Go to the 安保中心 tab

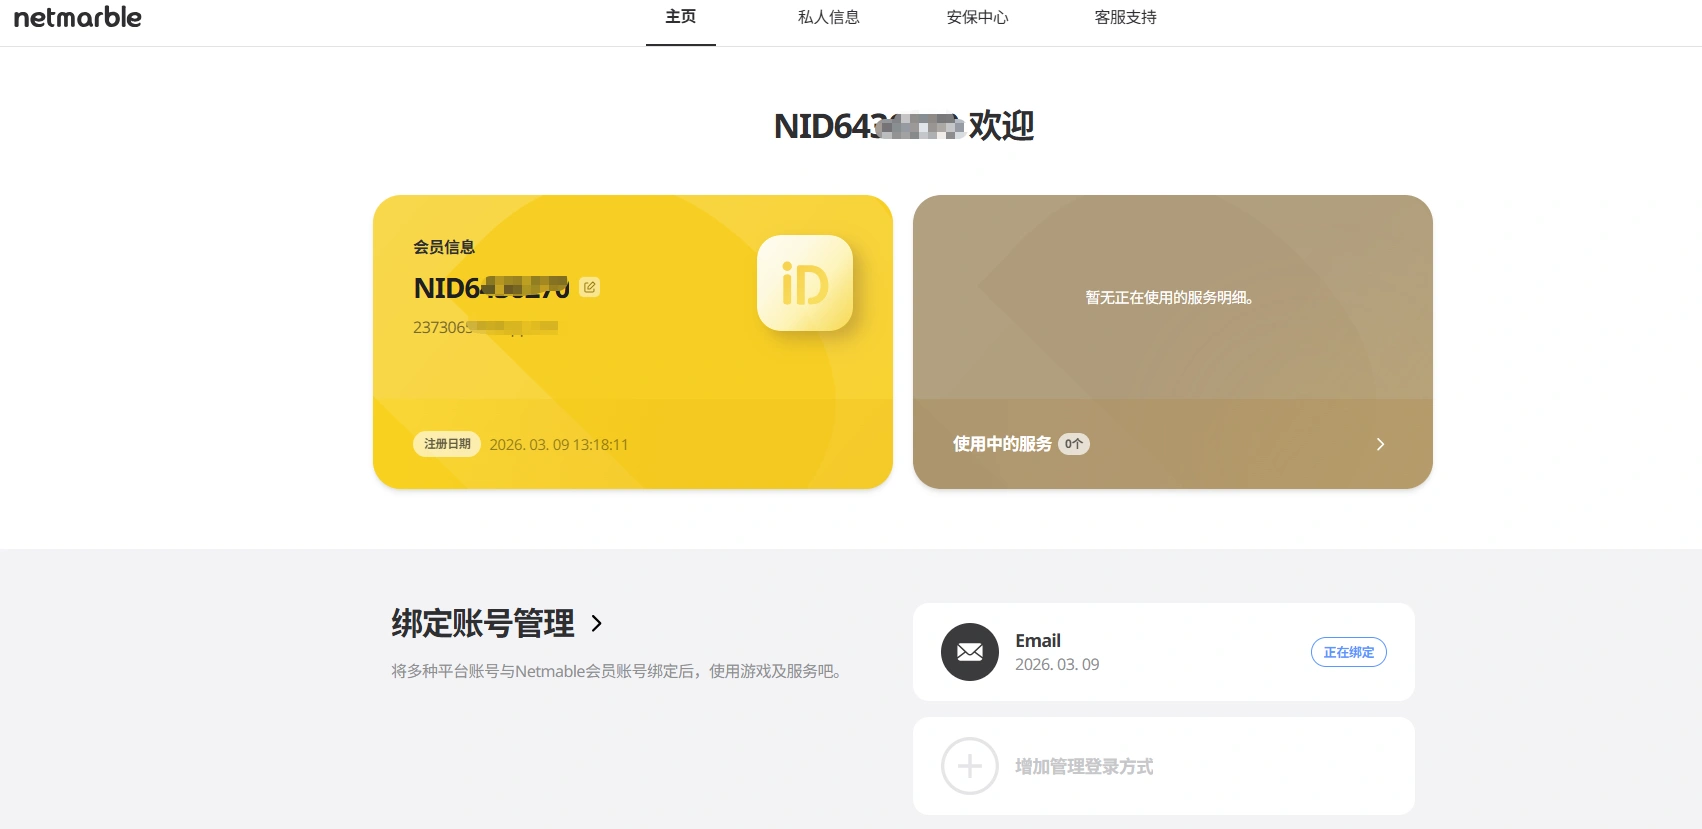click(977, 17)
